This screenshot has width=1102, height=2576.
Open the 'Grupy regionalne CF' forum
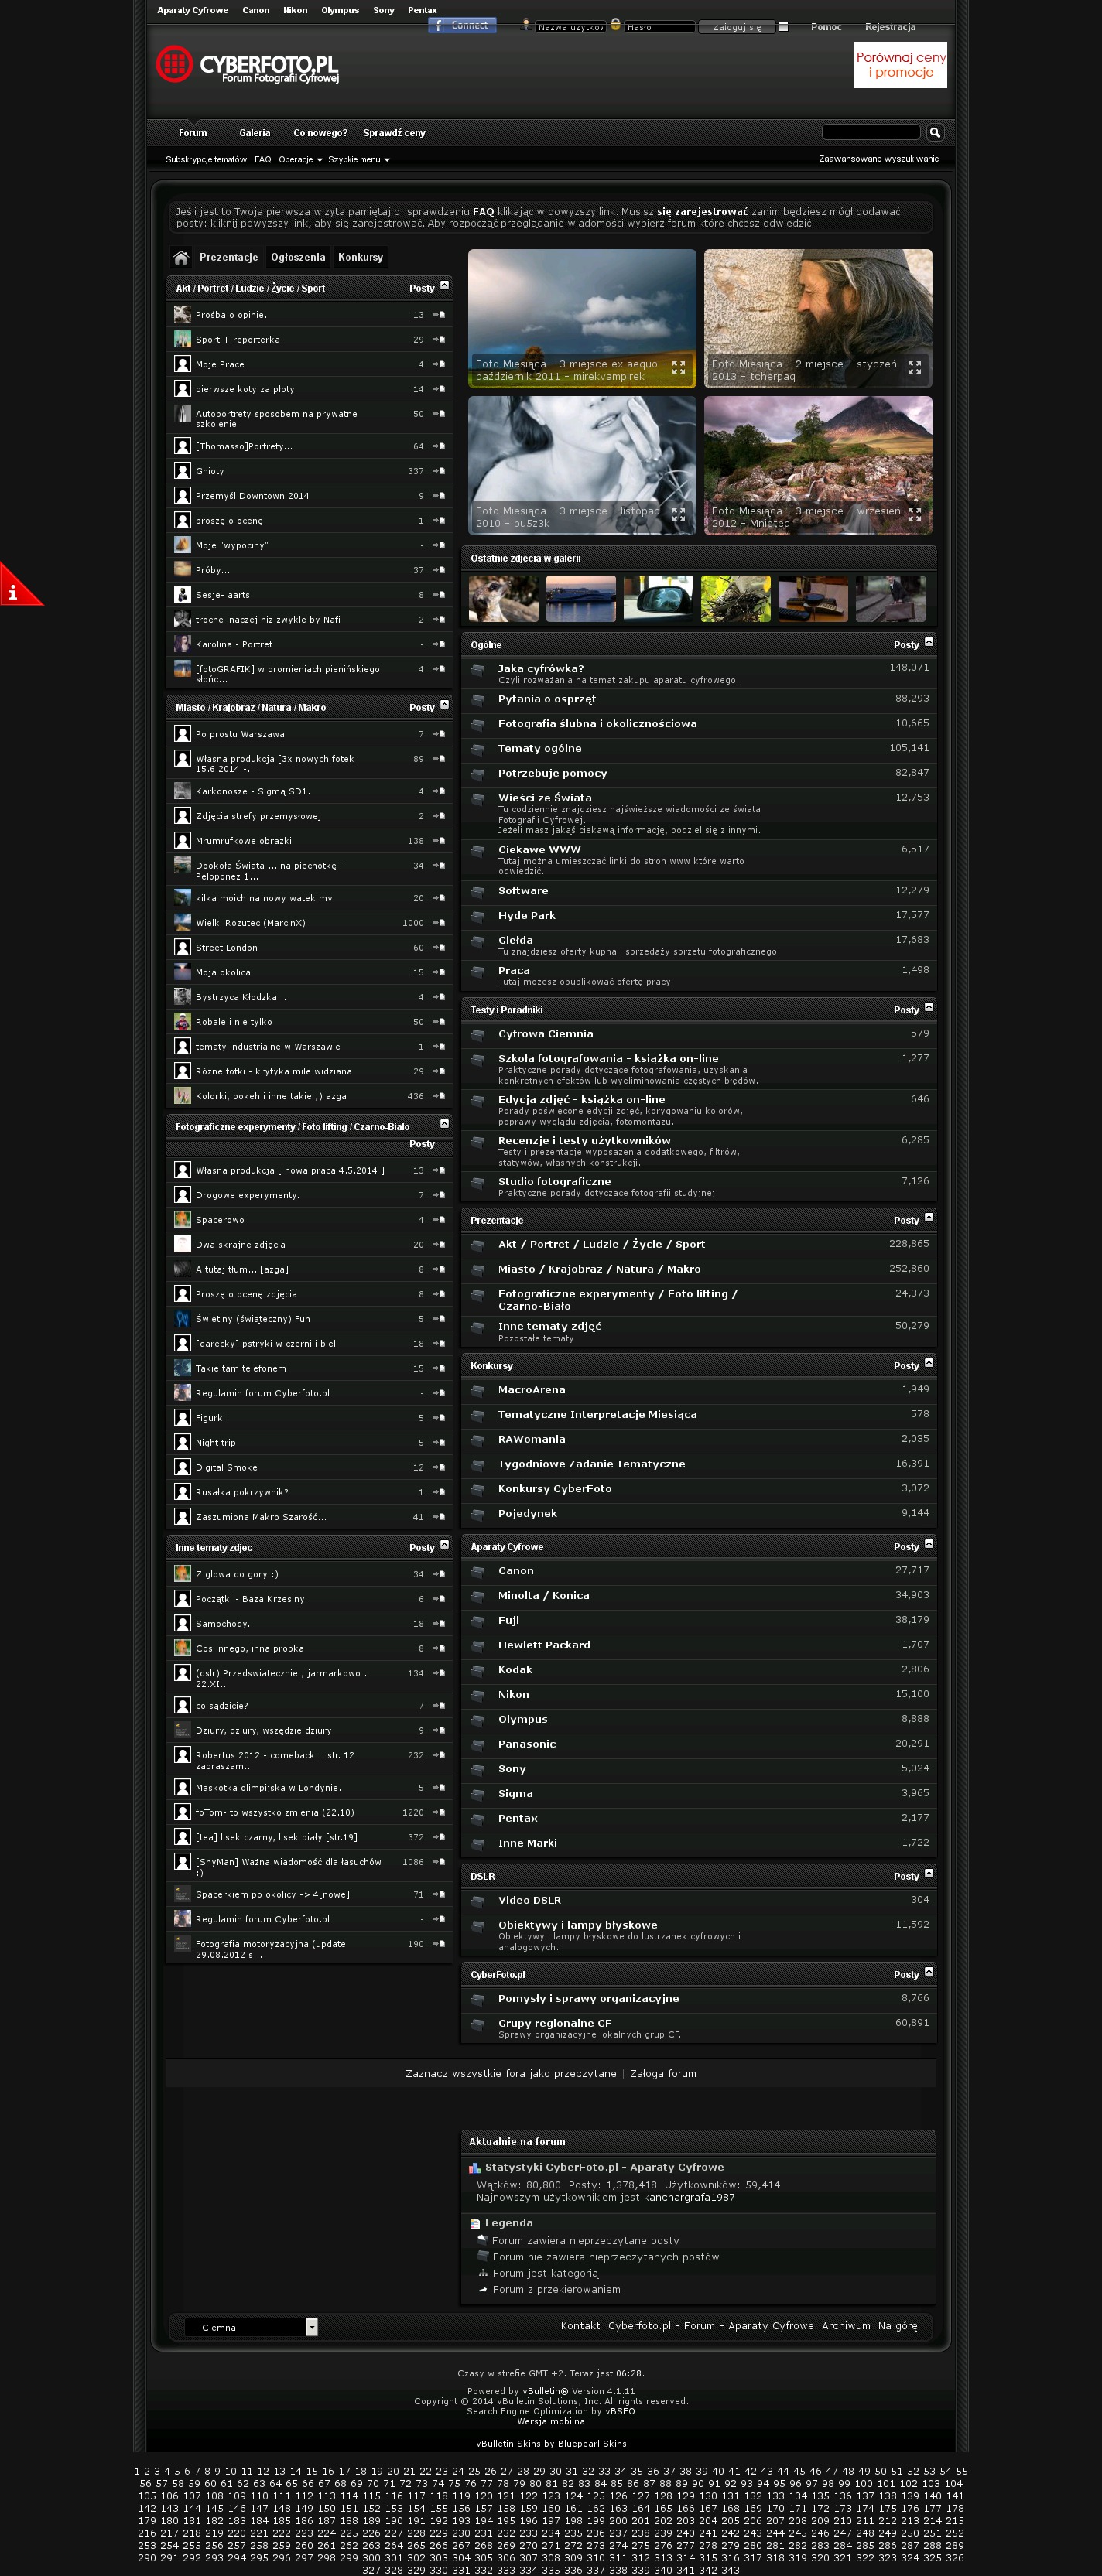click(555, 2023)
